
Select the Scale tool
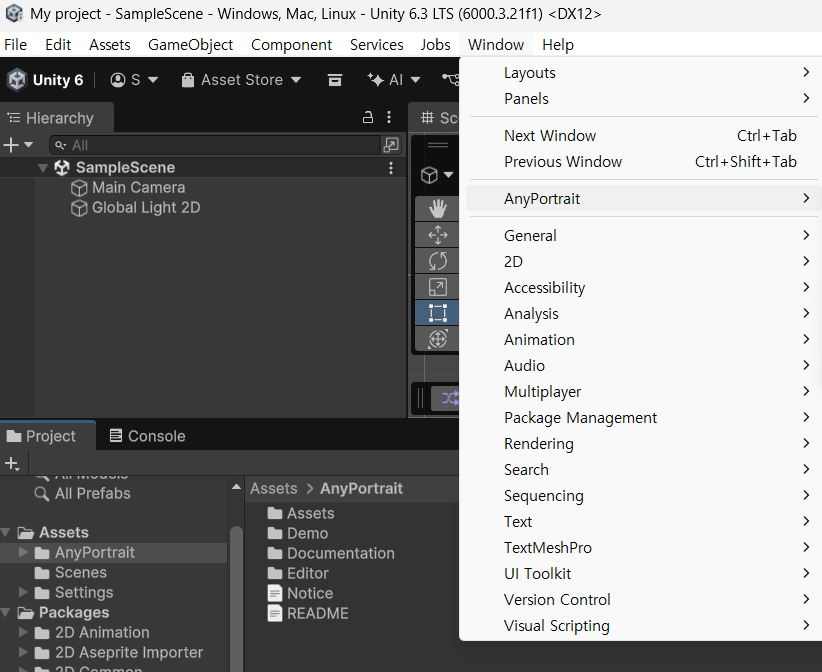click(x=437, y=287)
